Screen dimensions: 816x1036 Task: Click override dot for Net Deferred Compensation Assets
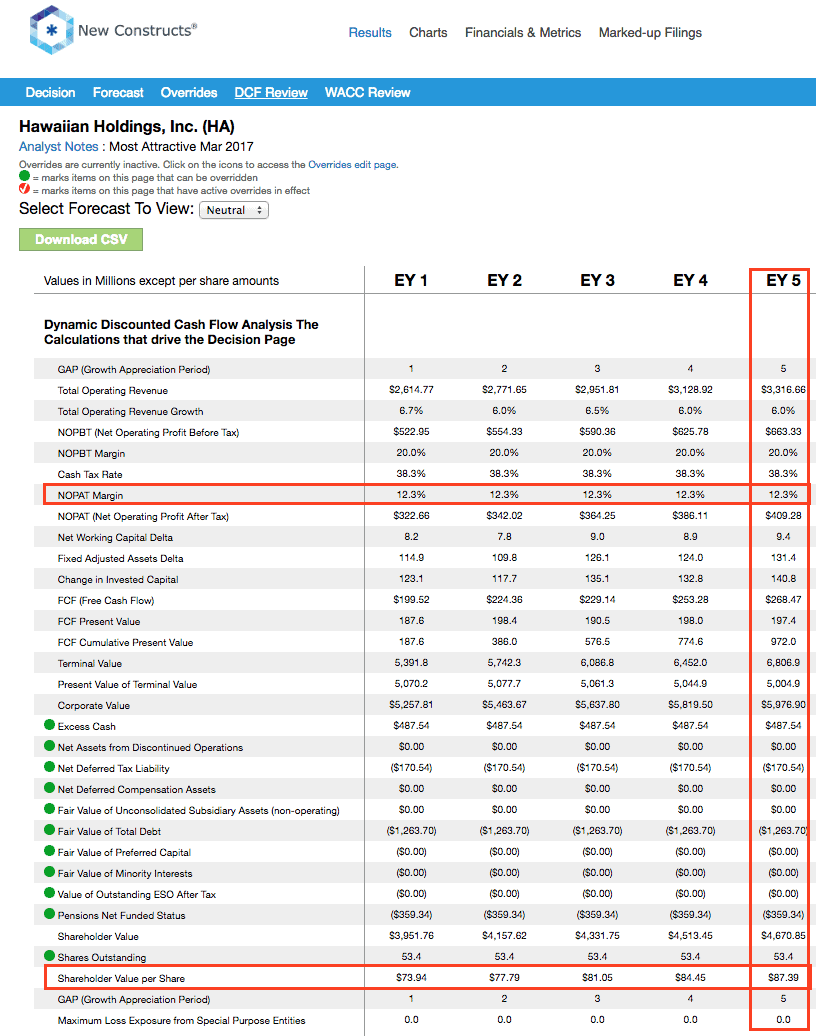[49, 788]
